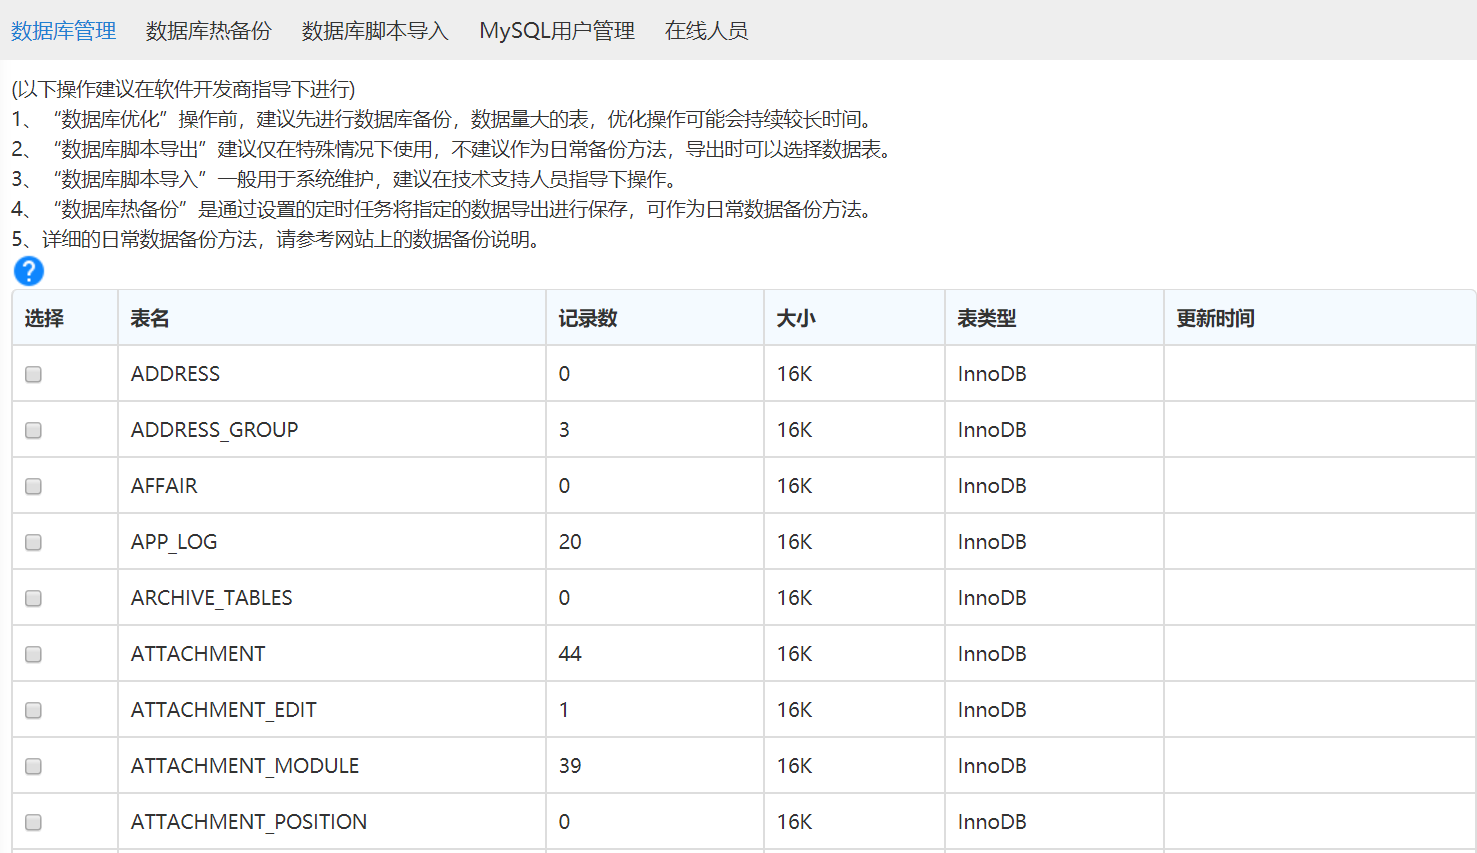Tick the ATTACHMENT_EDIT row checkbox
1477x853 pixels.
point(34,710)
